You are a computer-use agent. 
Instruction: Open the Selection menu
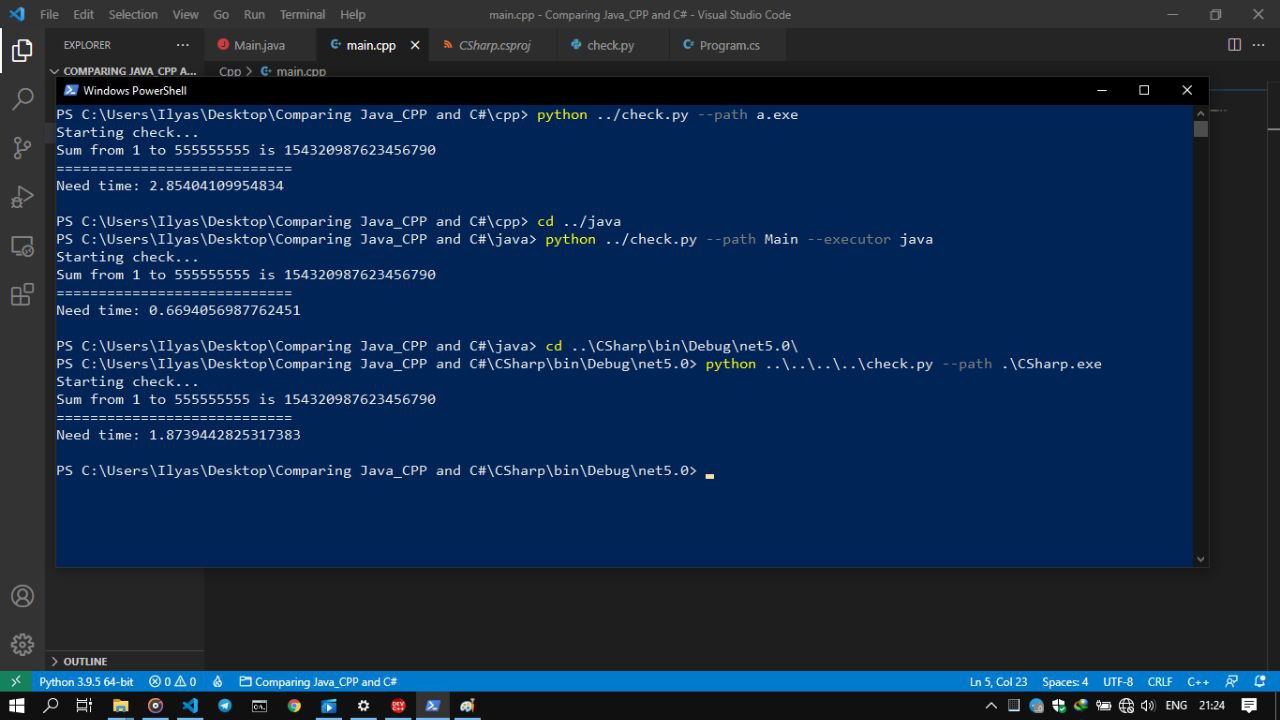tap(133, 14)
